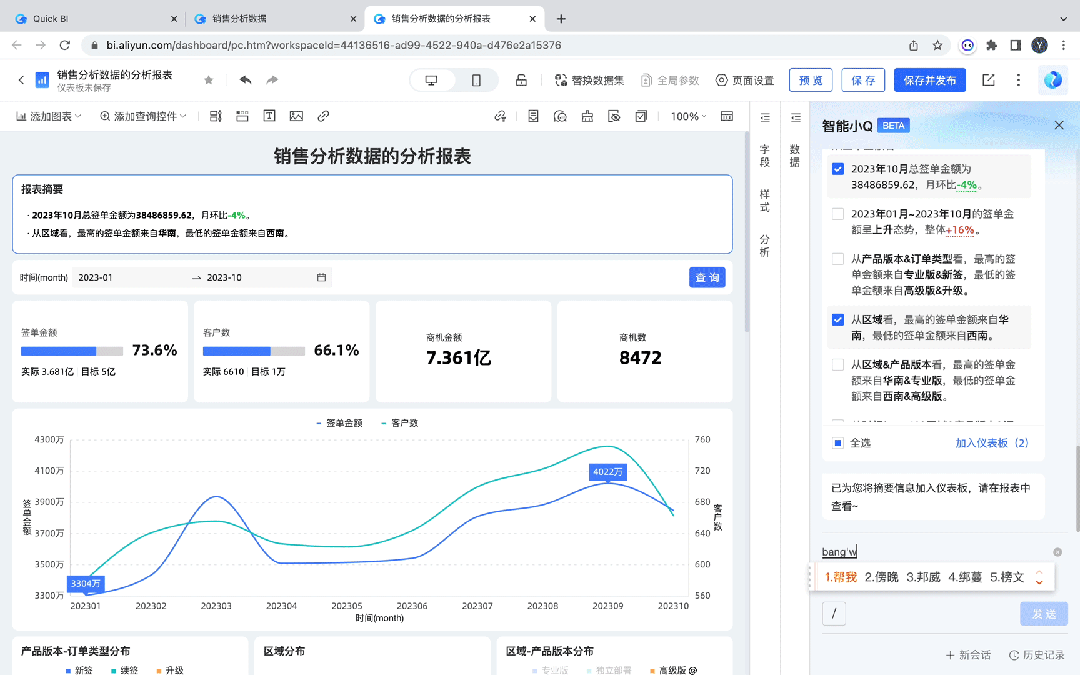Click the layout grid icon after zoom
The image size is (1080, 675).
(727, 116)
